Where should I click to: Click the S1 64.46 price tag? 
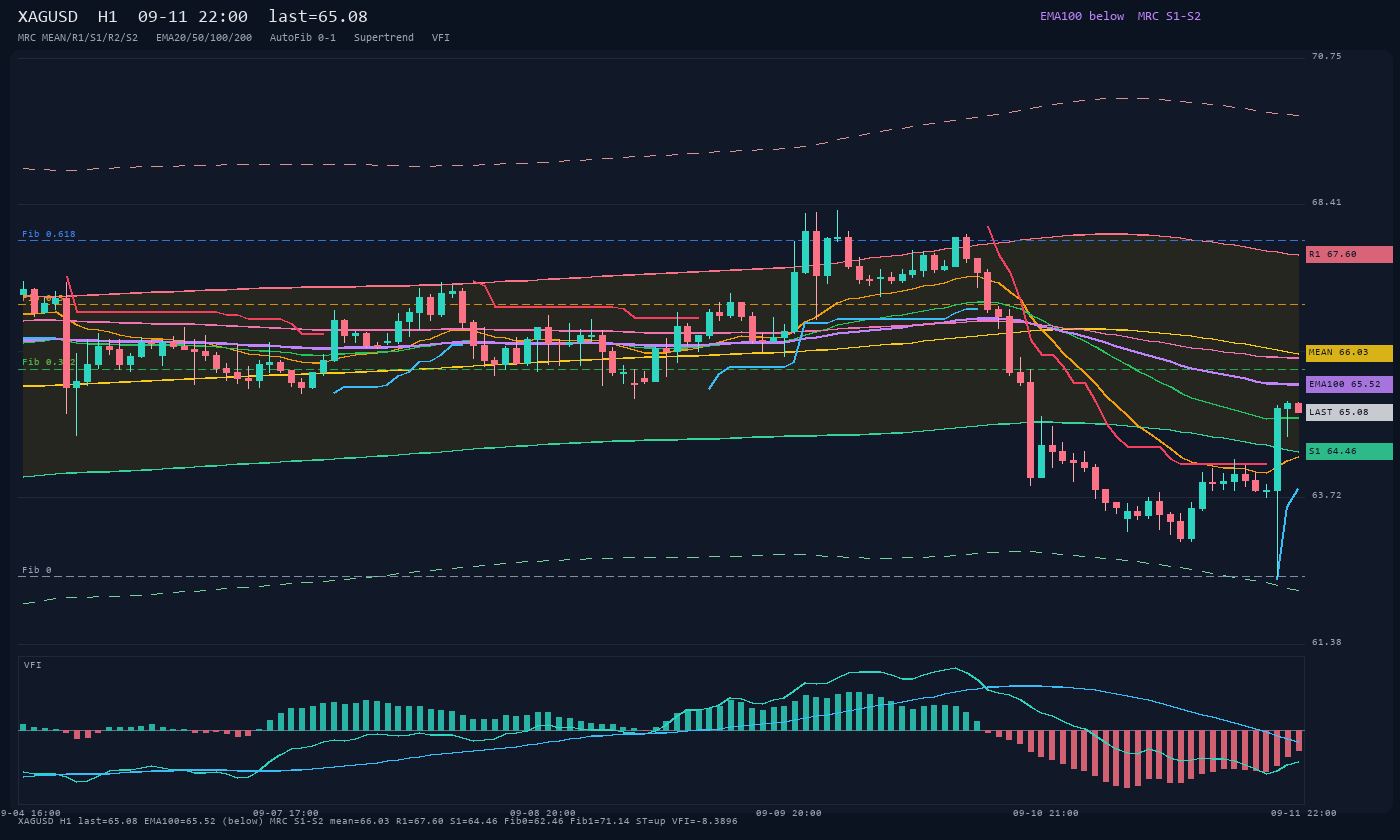1349,451
